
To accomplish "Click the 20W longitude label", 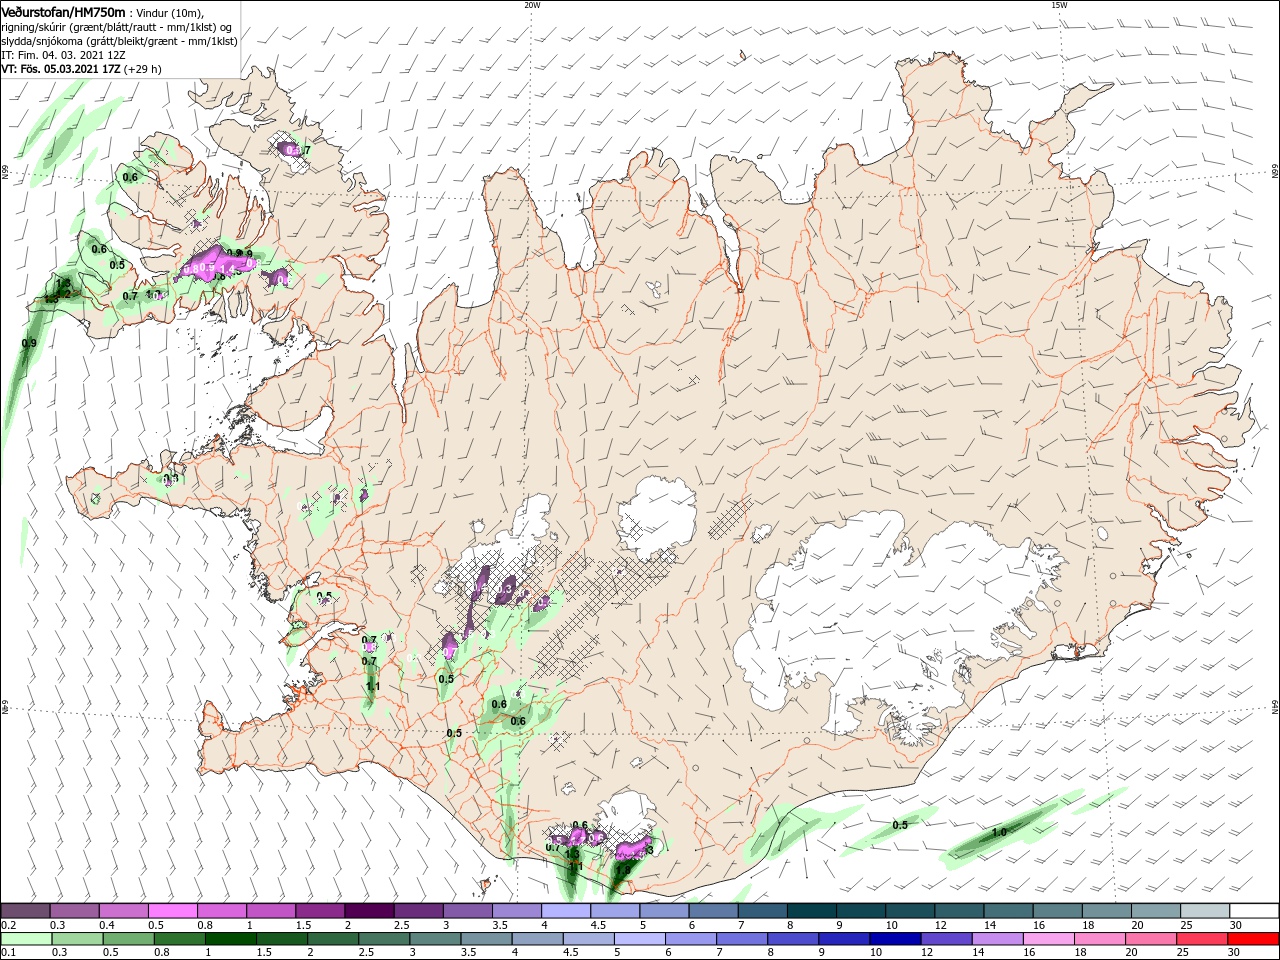I will pos(532,5).
